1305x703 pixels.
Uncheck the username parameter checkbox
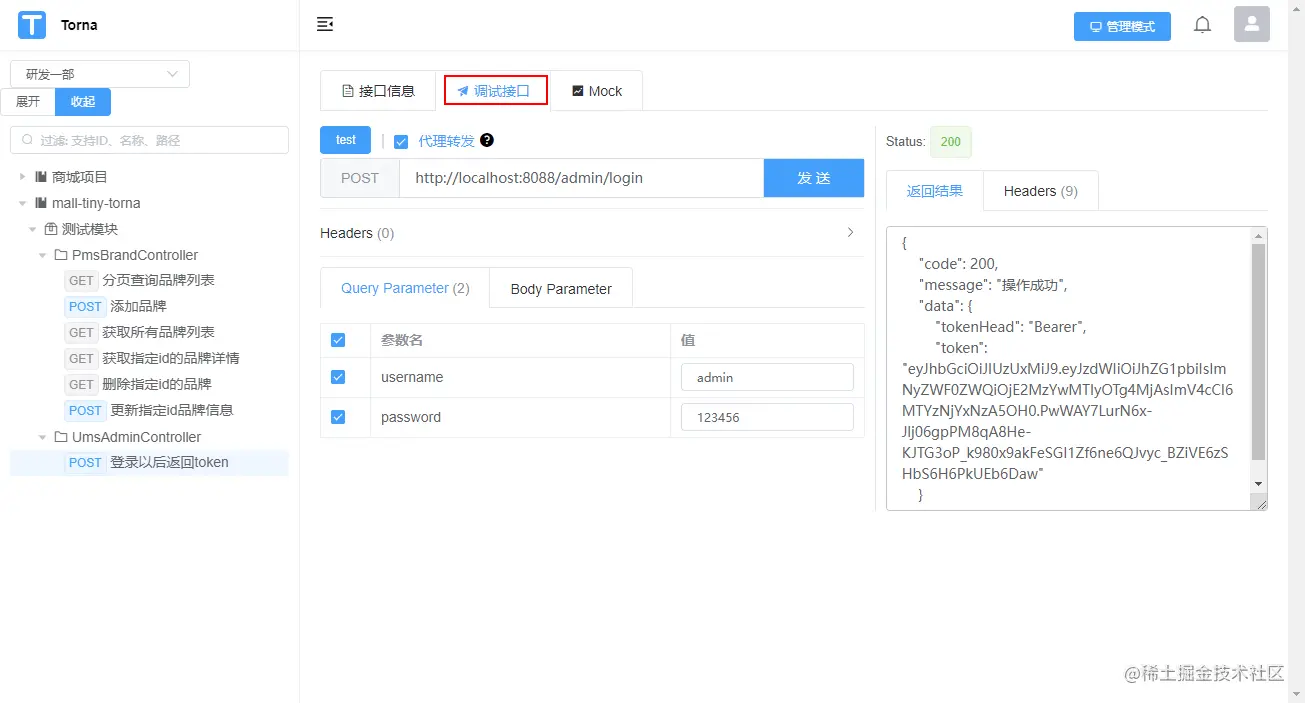point(338,377)
